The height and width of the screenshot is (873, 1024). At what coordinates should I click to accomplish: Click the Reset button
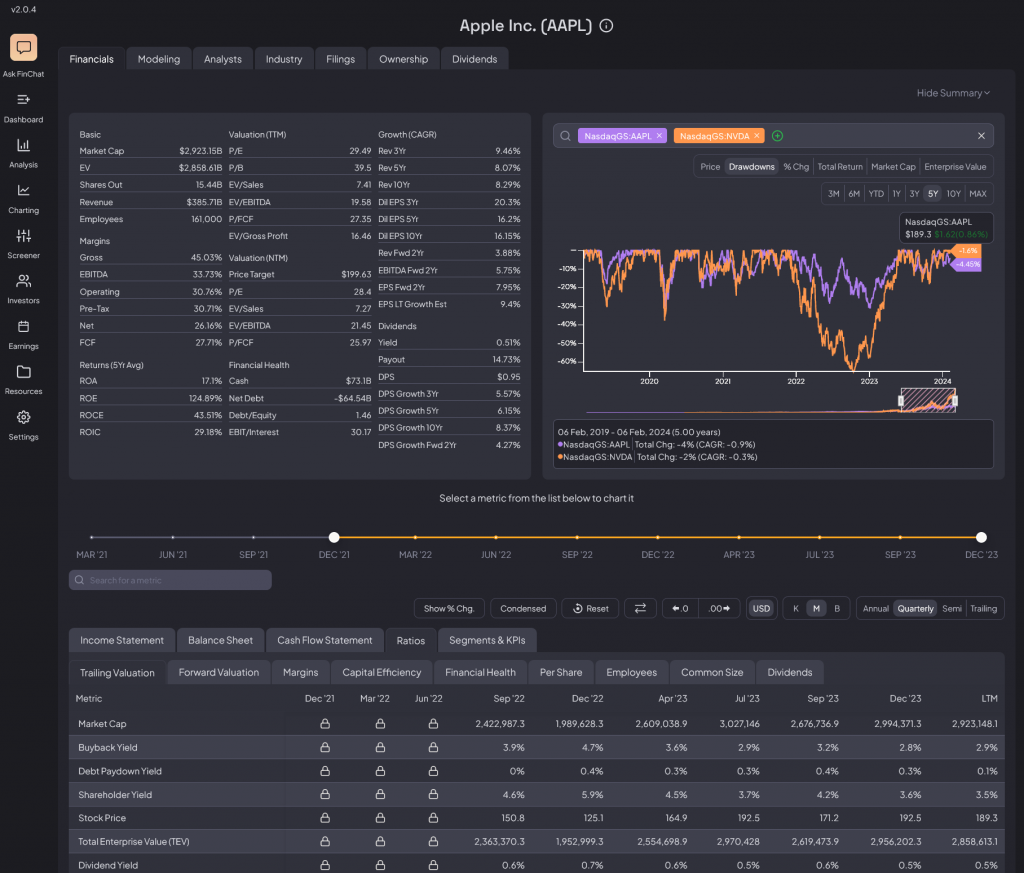pos(590,608)
